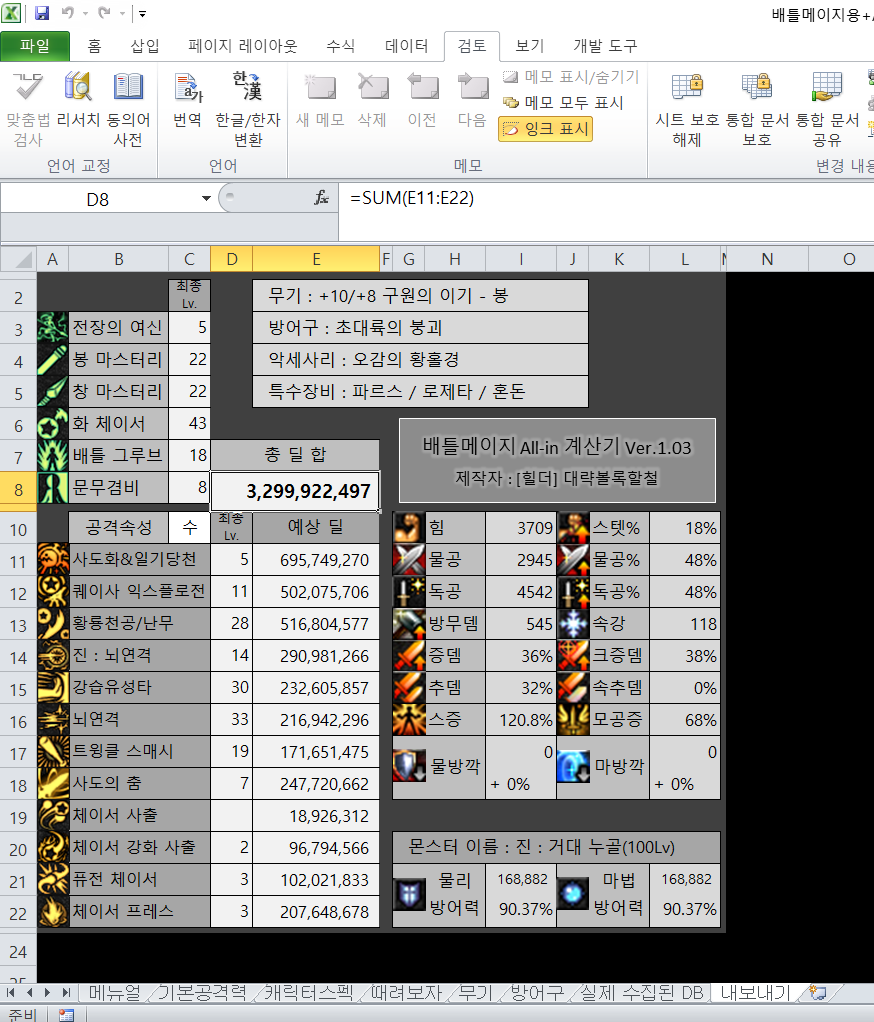Click the next sheet navigation arrow
Screen dimensions: 874x1022
pos(48,993)
